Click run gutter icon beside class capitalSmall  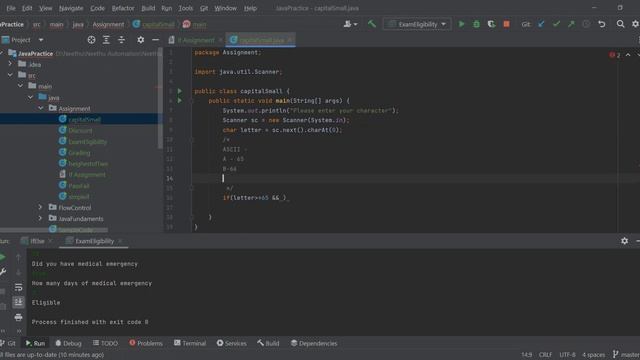pos(180,91)
